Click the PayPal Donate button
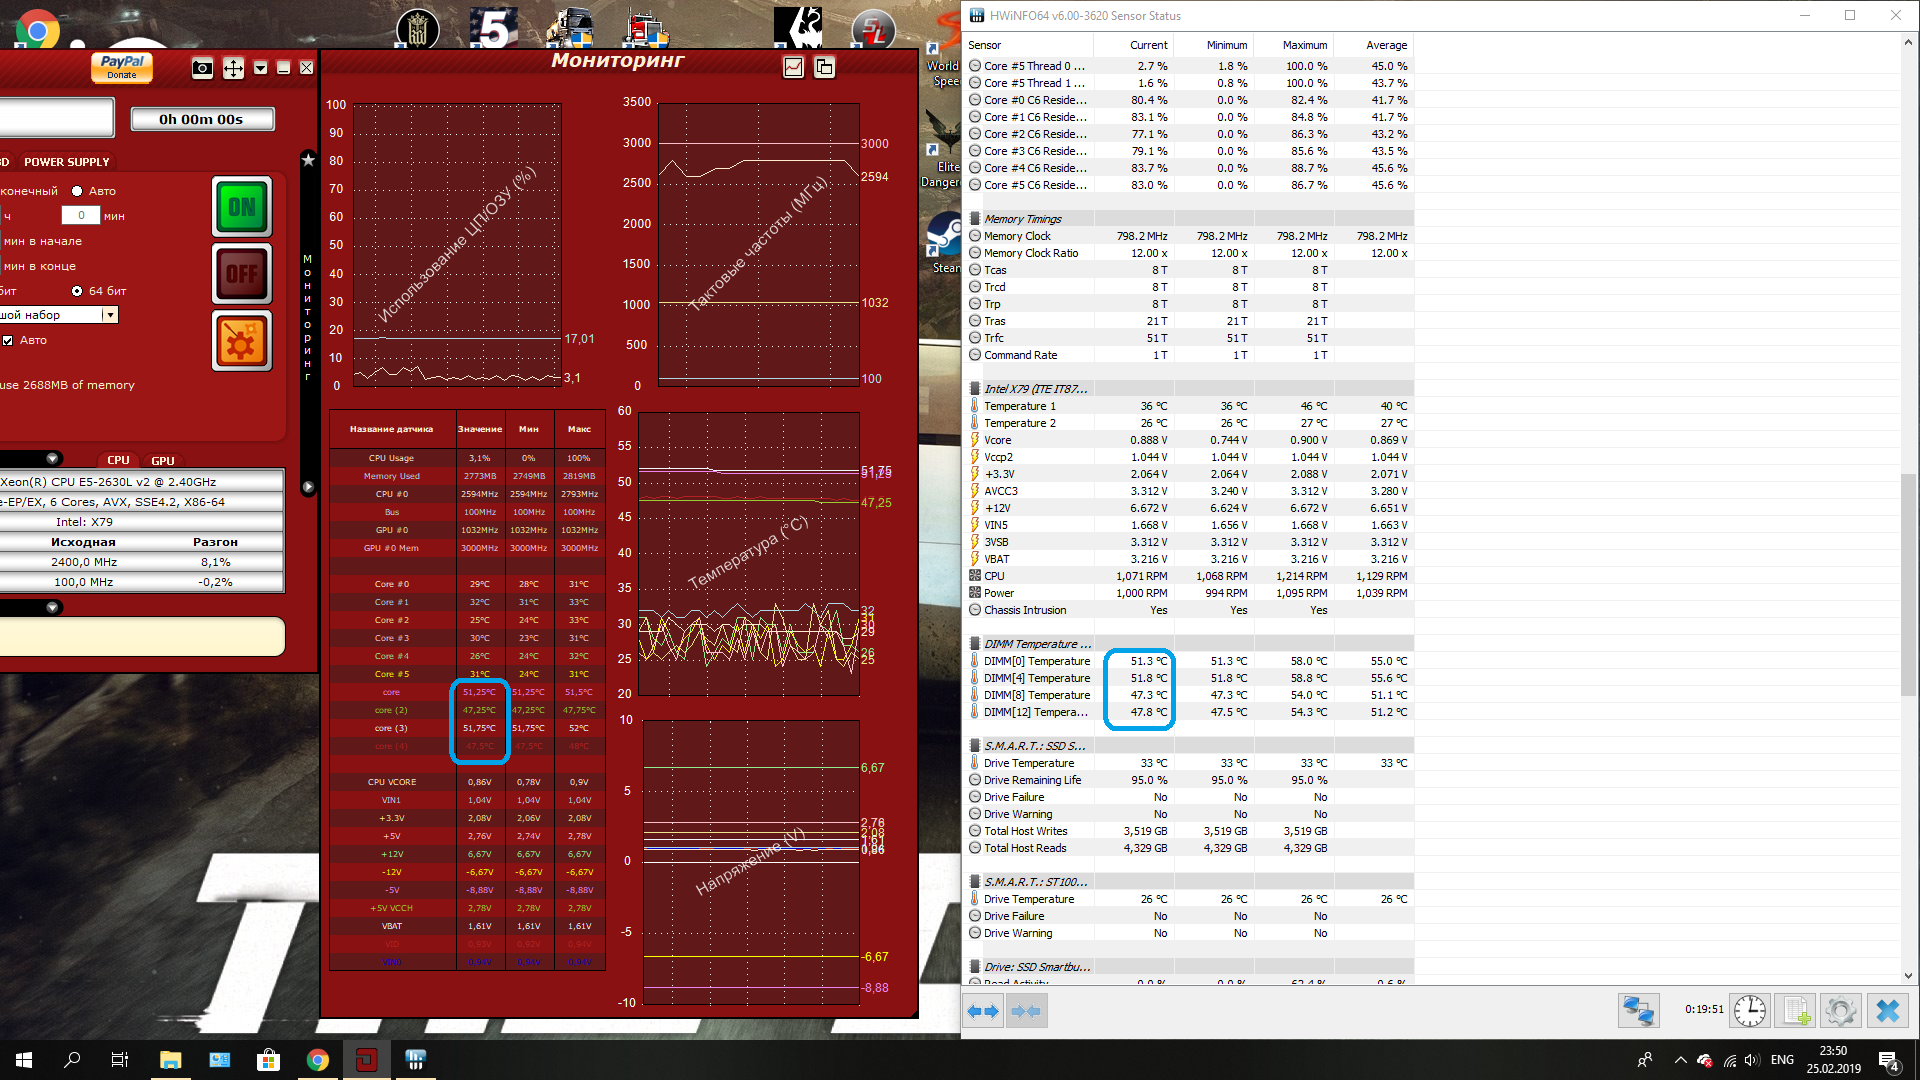 [122, 66]
